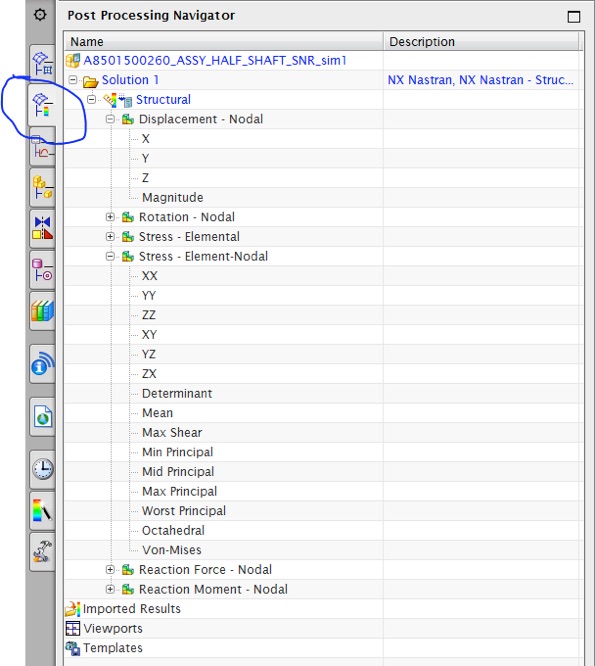Open the Web Browser globe page icon
This screenshot has width=596, height=666.
(x=42, y=416)
